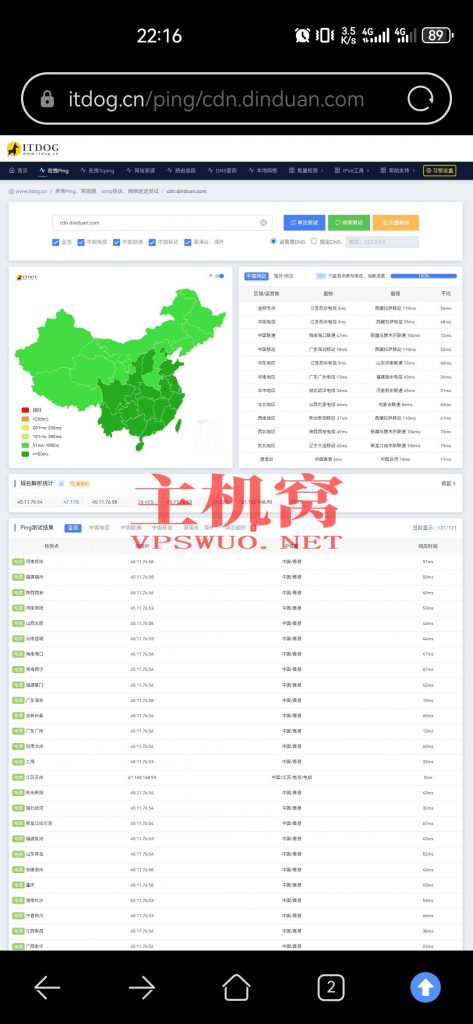This screenshot has width=473, height=1024.
Task: Open the browser home page icon
Action: pos(236,987)
